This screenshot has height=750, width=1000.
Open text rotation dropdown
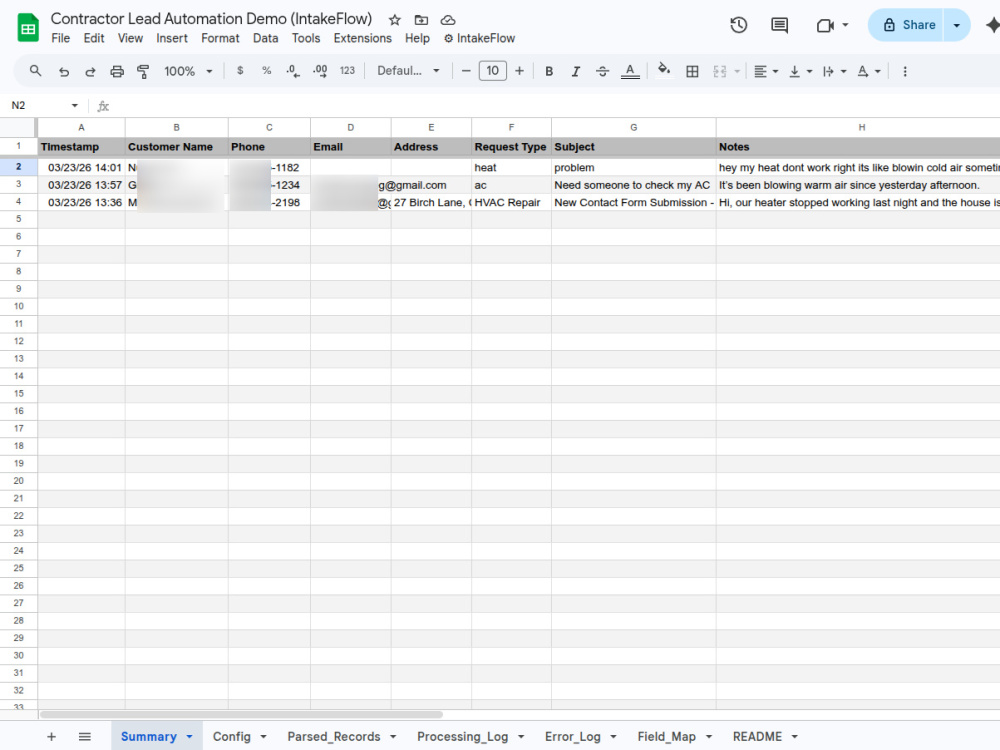point(869,71)
